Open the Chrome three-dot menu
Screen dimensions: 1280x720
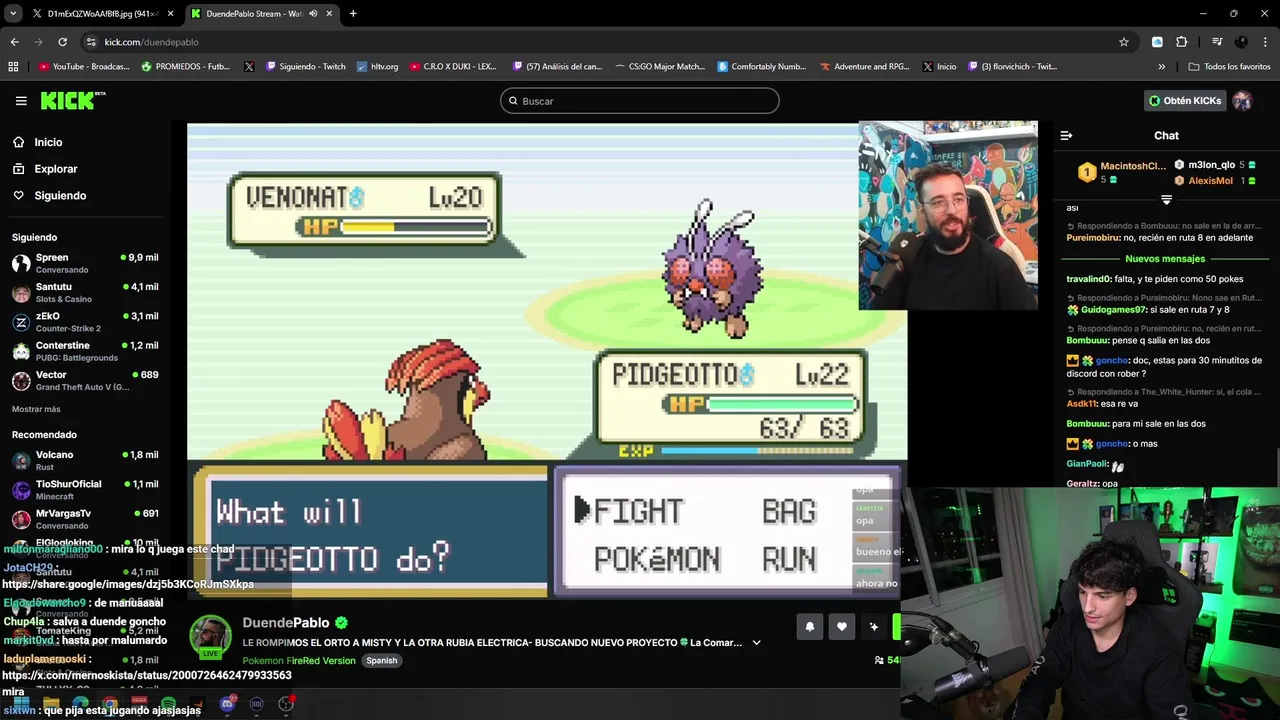[x=1265, y=42]
